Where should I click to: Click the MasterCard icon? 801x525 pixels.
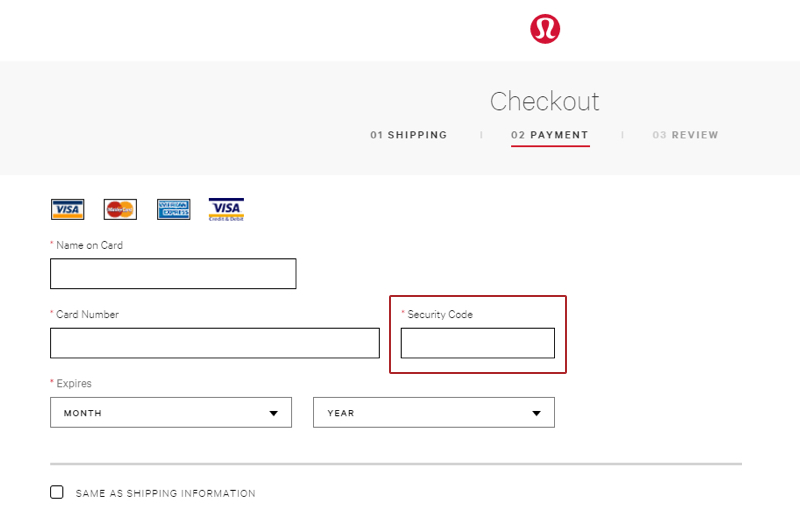120,209
